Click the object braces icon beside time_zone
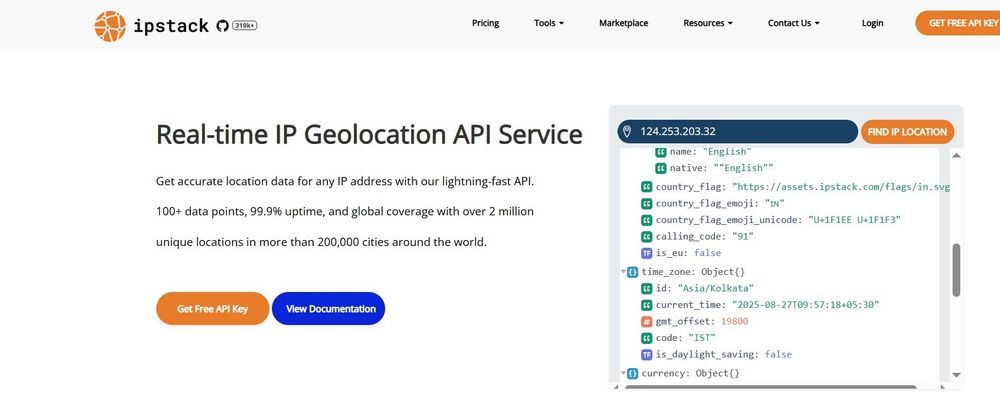1000x420 pixels. click(633, 271)
